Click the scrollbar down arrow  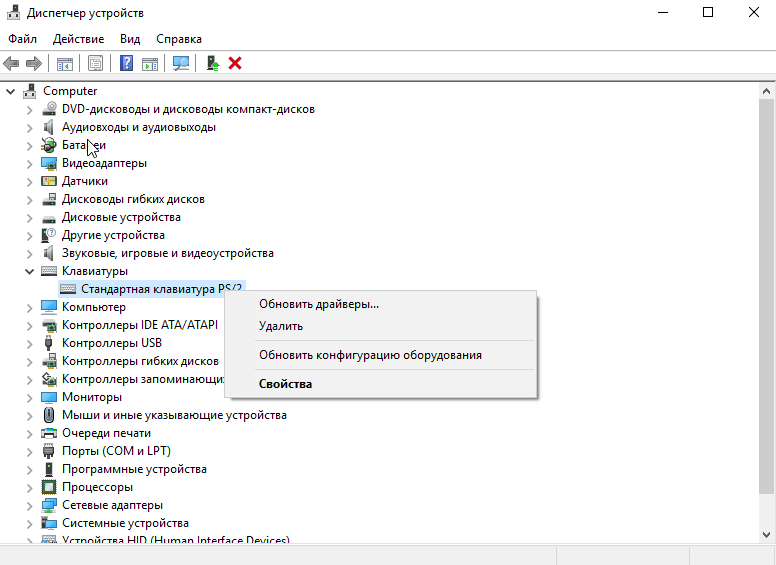(x=766, y=534)
